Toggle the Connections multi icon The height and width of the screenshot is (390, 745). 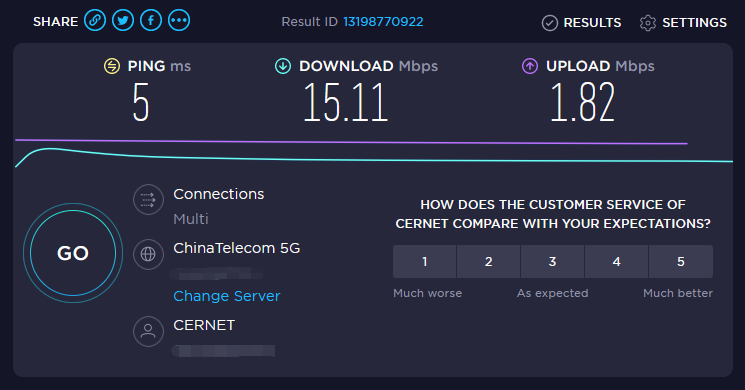(x=148, y=200)
